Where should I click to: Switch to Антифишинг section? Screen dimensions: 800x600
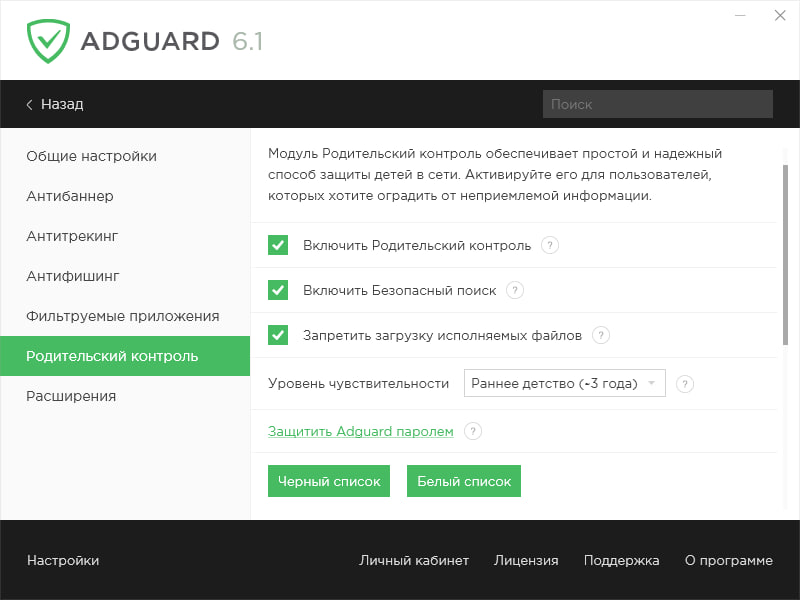point(73,276)
